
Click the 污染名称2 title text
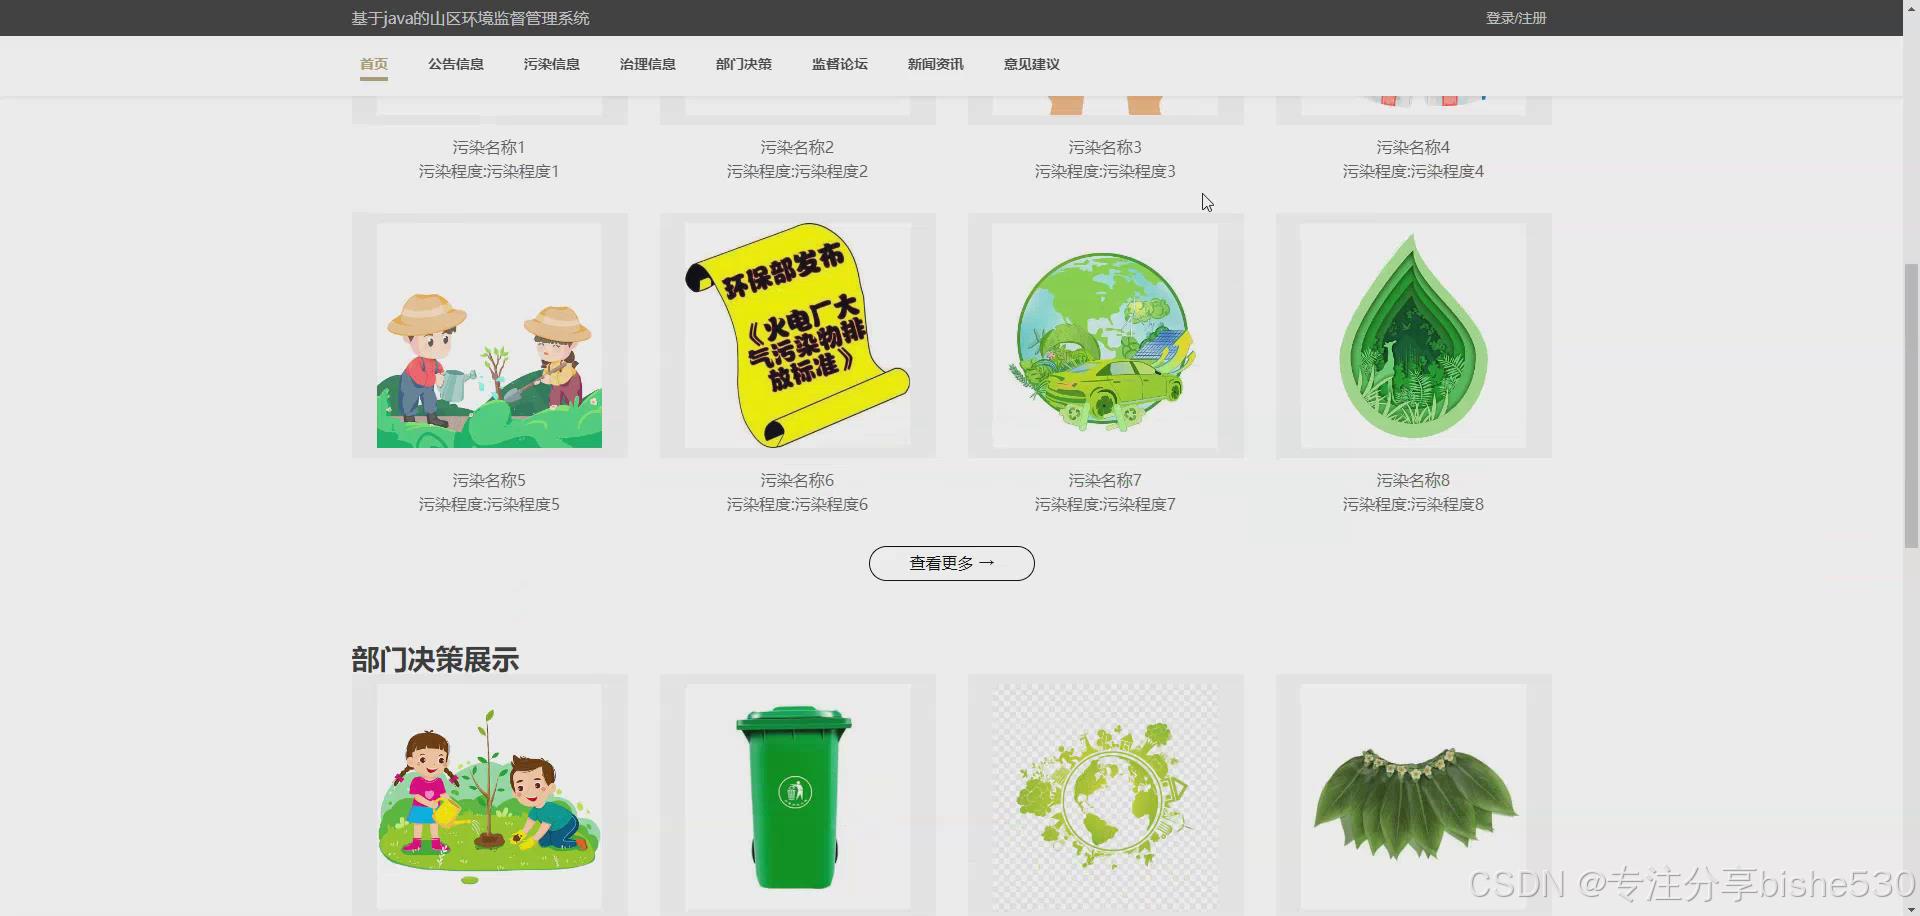(797, 147)
